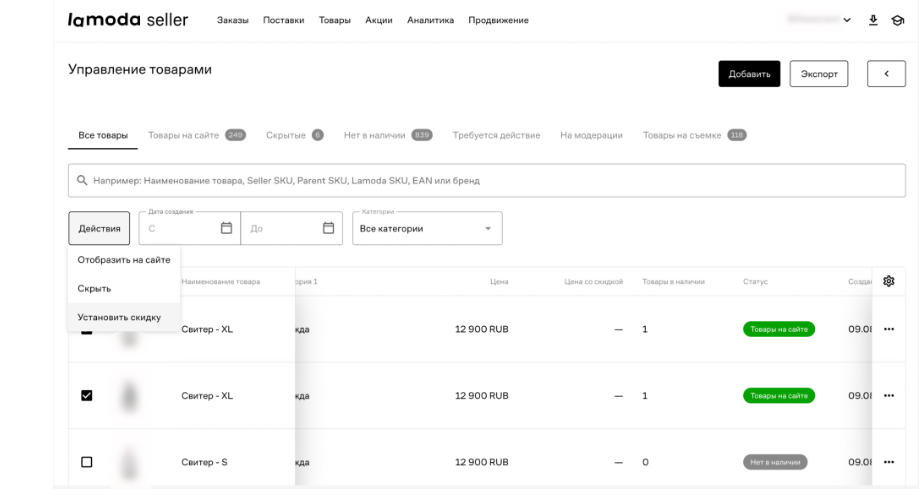Viewport: 924px width, 499px height.
Task: Select Установить скидку from actions menu
Action: (119, 317)
